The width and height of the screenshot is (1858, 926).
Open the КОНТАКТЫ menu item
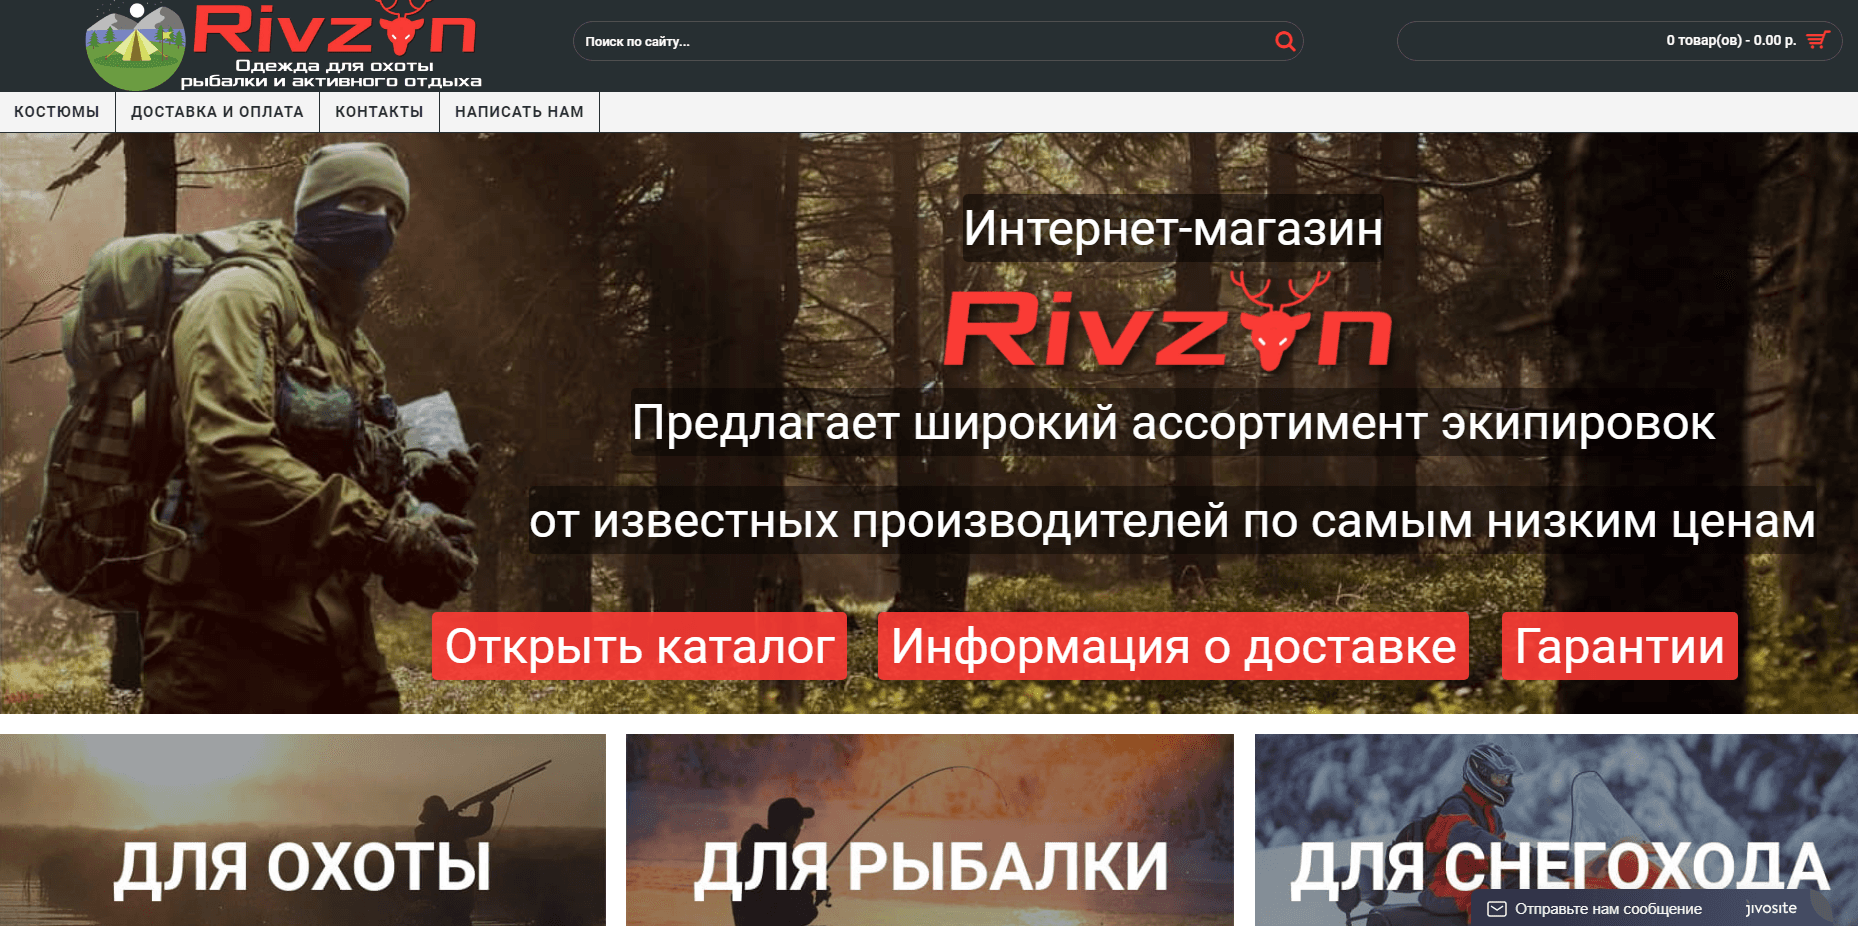click(379, 112)
